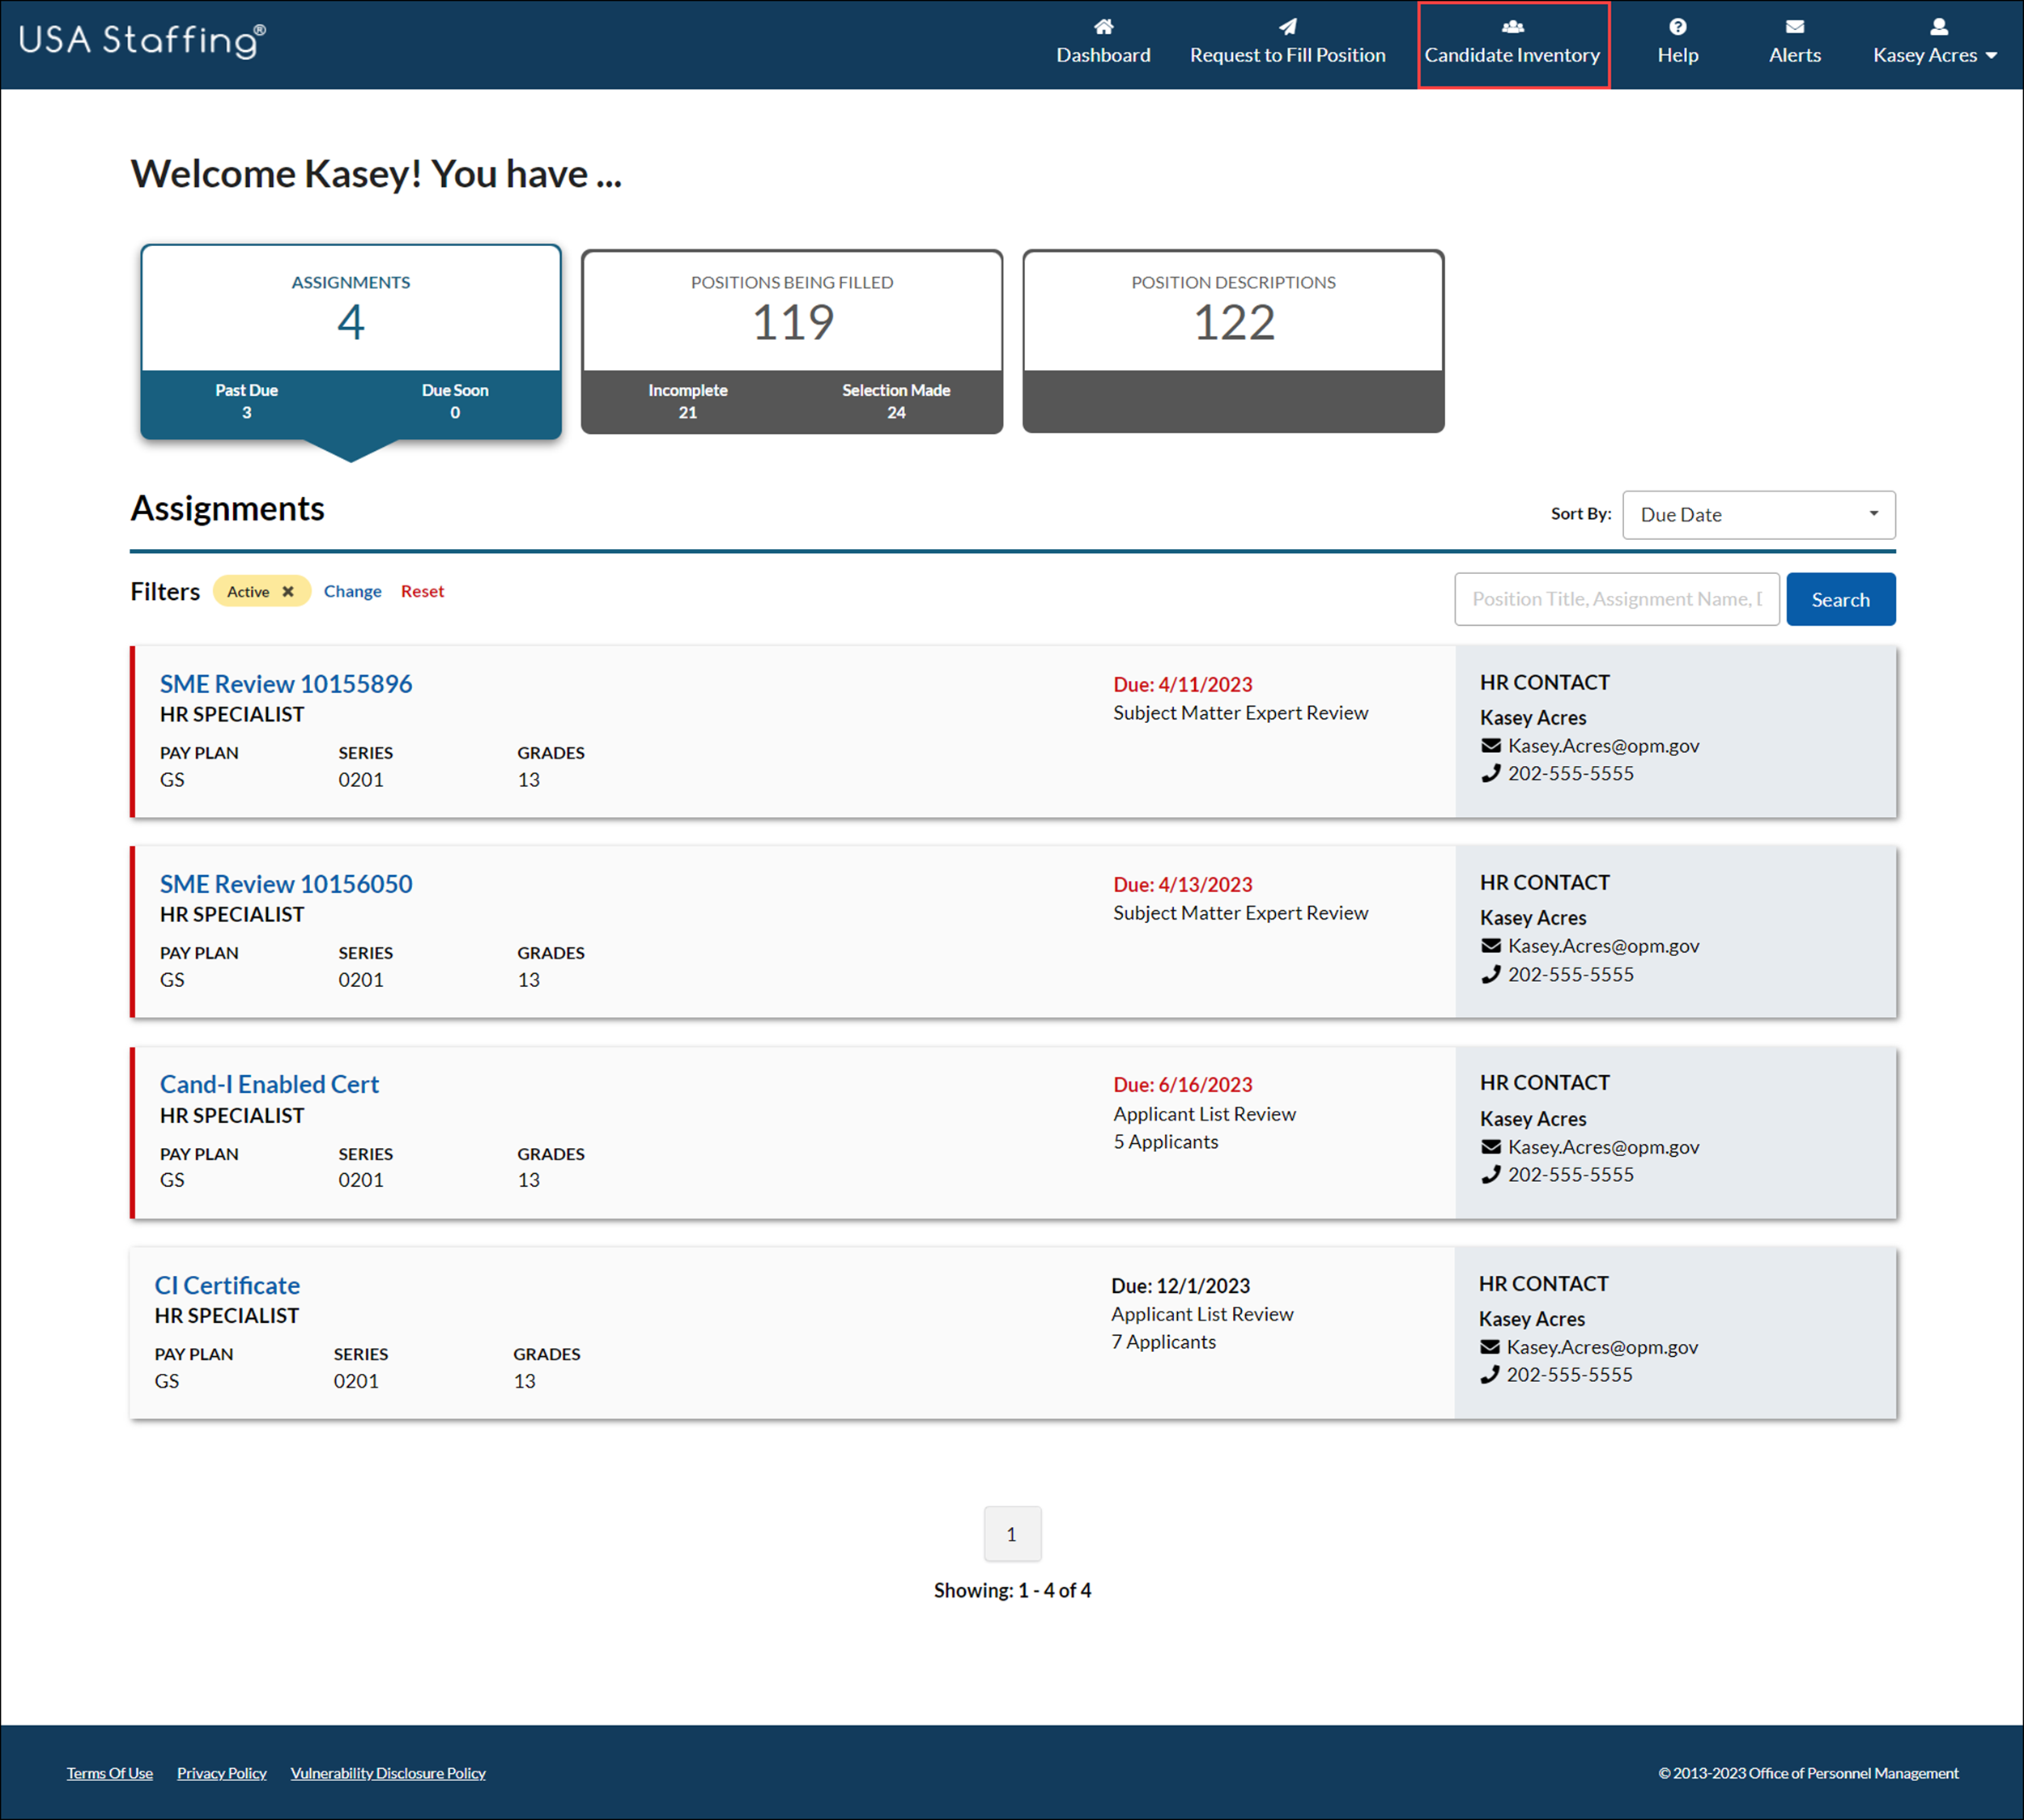The image size is (2024, 1820).
Task: Click the Dashboard home icon
Action: pos(1103,27)
